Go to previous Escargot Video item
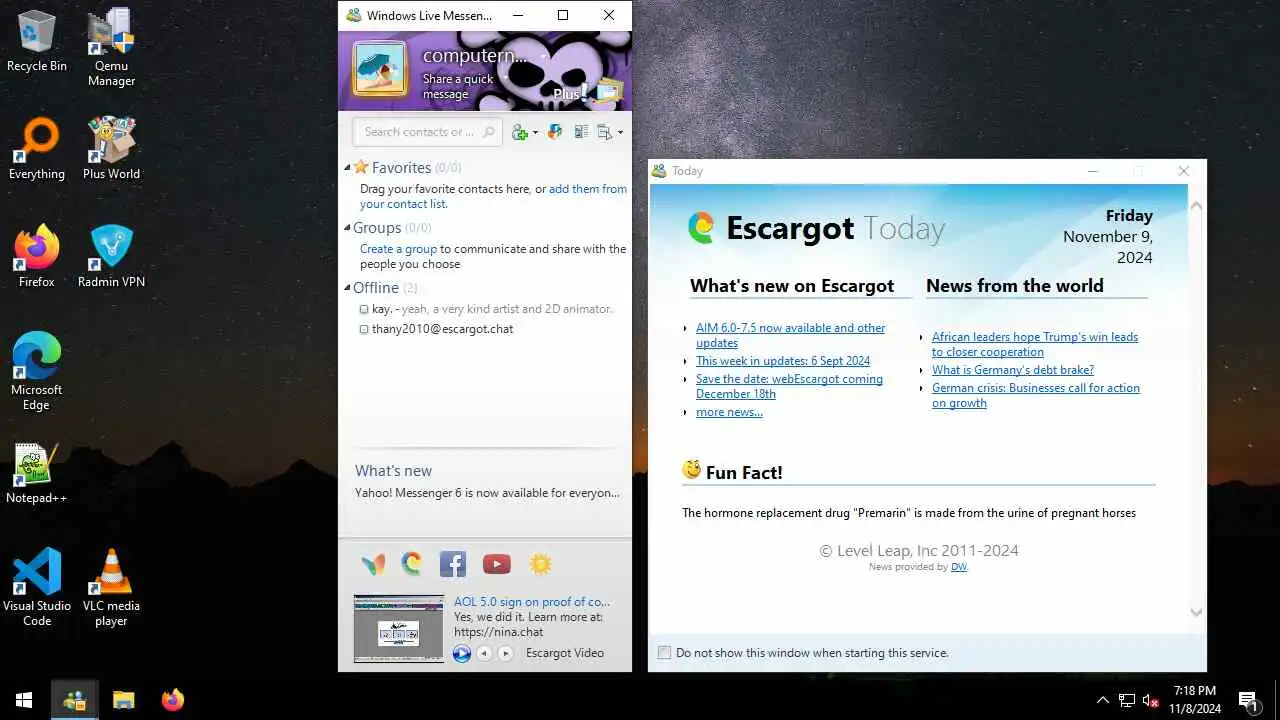The width and height of the screenshot is (1280, 720). pos(484,653)
